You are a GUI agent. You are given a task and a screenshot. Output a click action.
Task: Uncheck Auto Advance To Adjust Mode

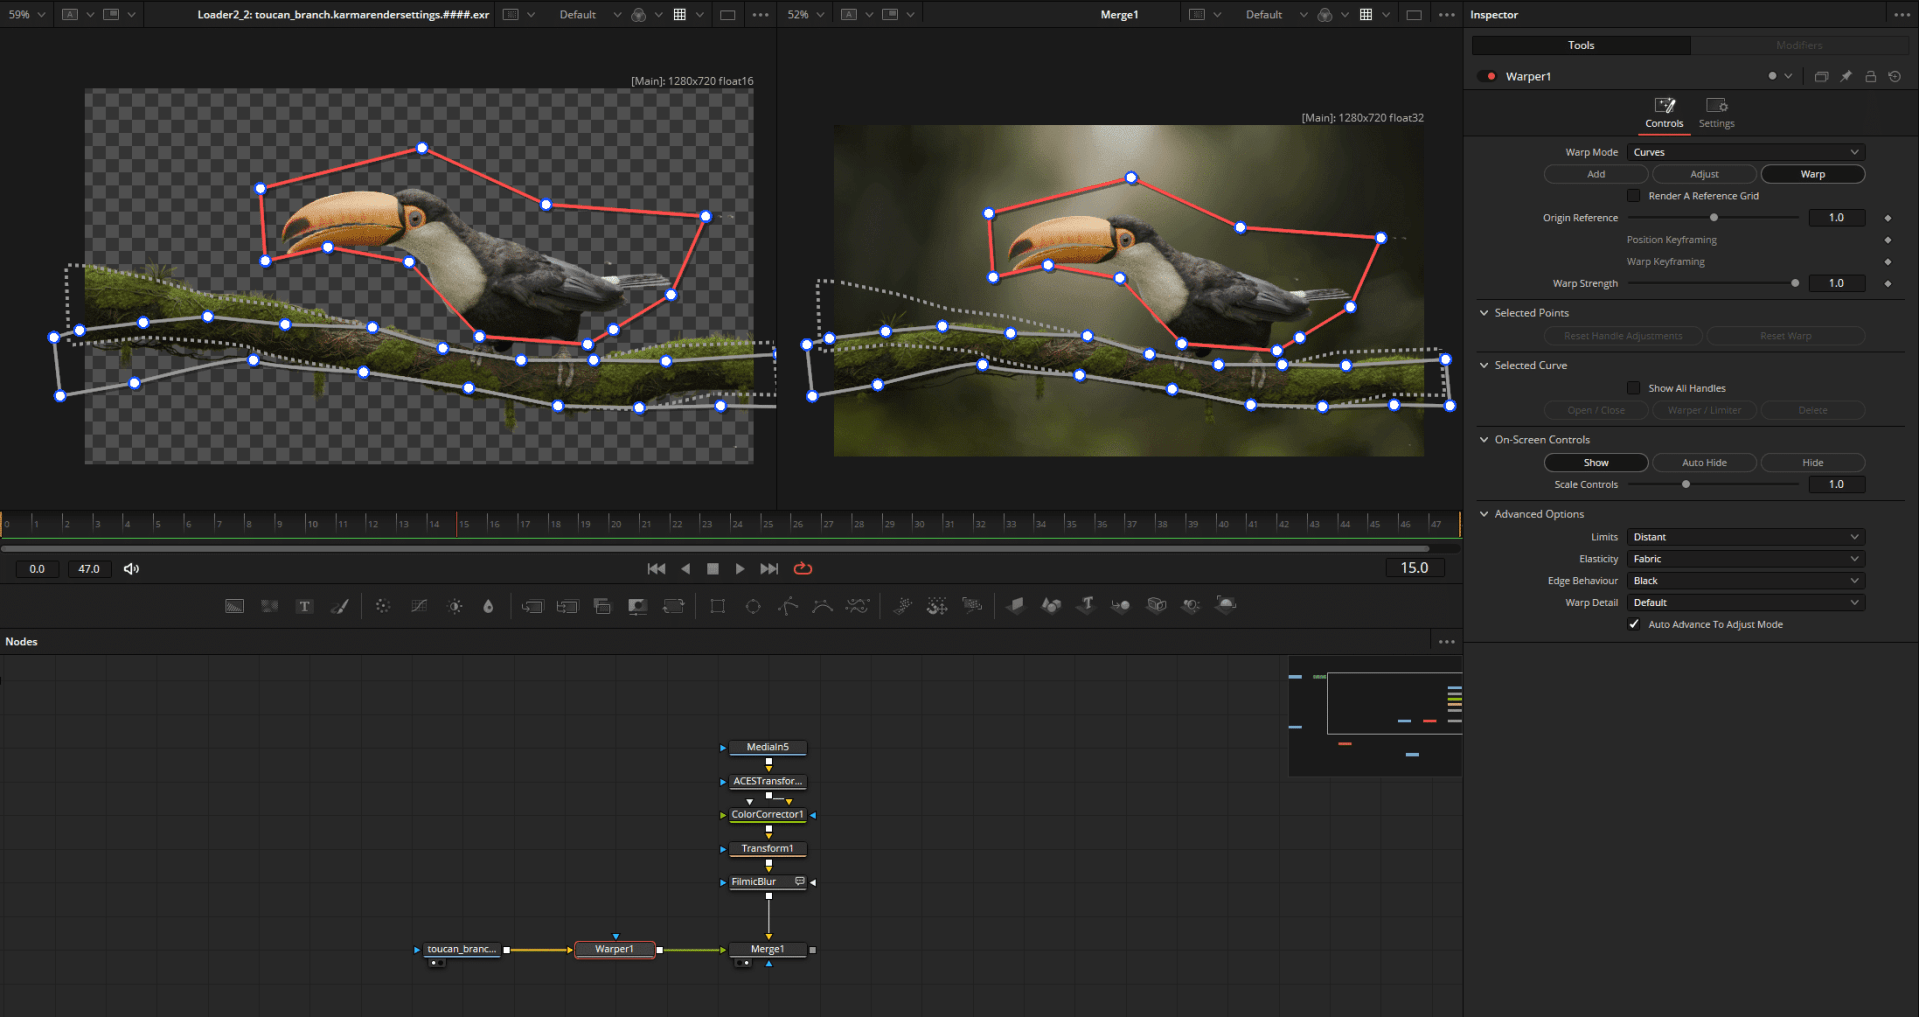pos(1634,624)
